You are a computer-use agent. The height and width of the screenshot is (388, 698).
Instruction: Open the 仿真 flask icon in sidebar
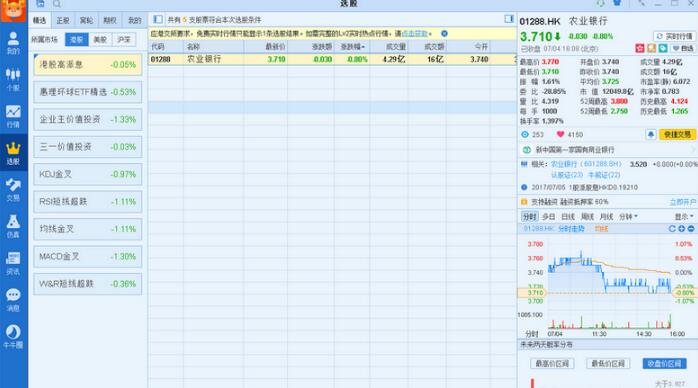13,226
